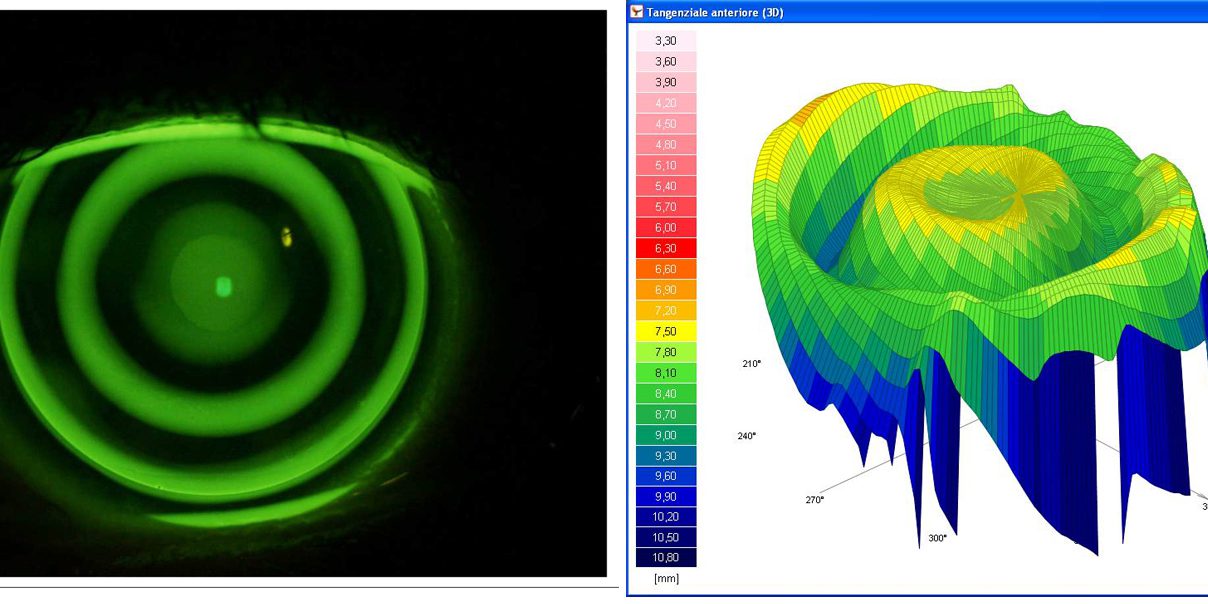Pick the 5,40 red scale swatch
Viewport: 1208px width, 604px height.
pos(665,186)
